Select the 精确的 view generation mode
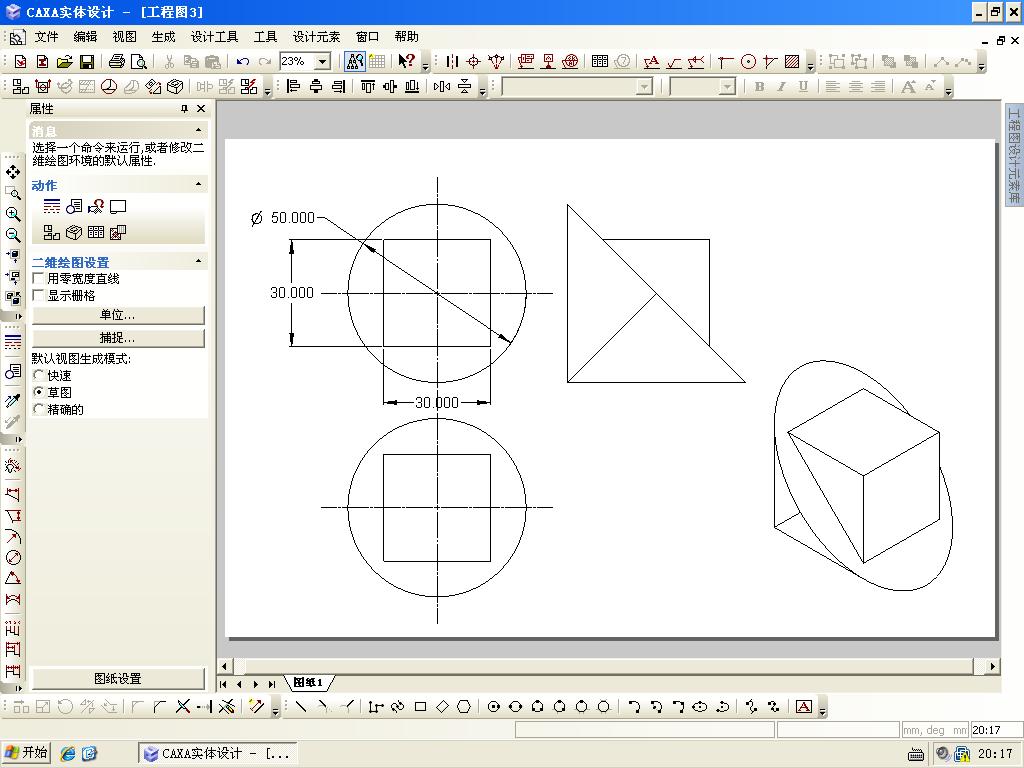Image resolution: width=1024 pixels, height=768 pixels. (x=39, y=409)
